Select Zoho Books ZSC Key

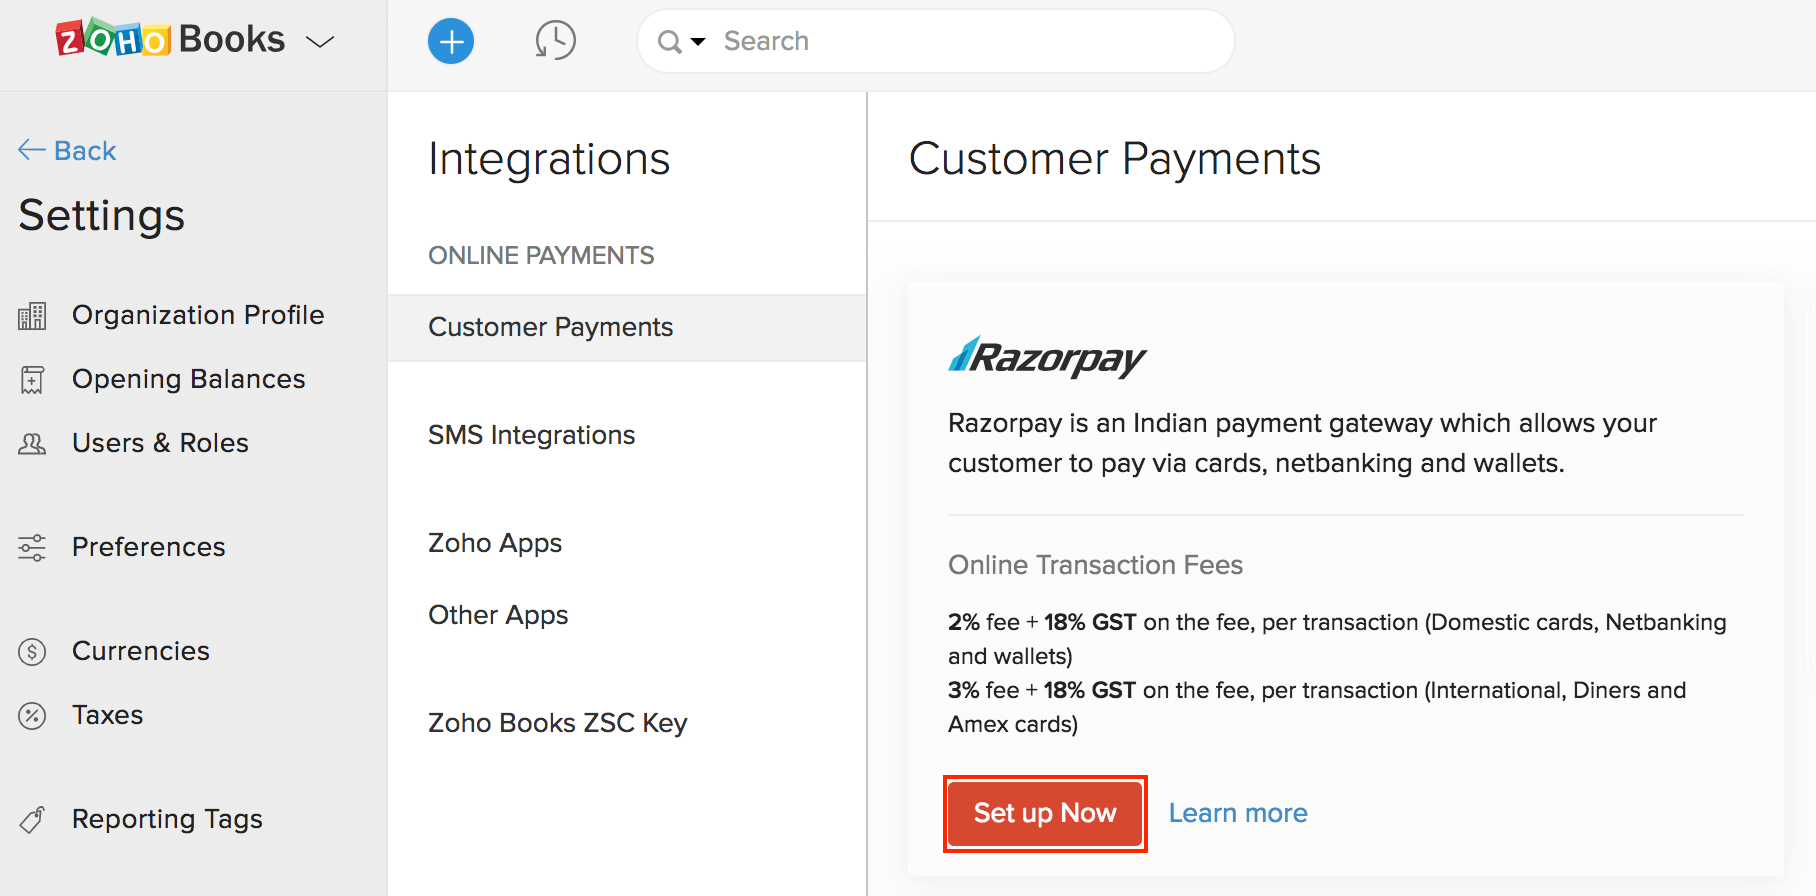tap(557, 723)
